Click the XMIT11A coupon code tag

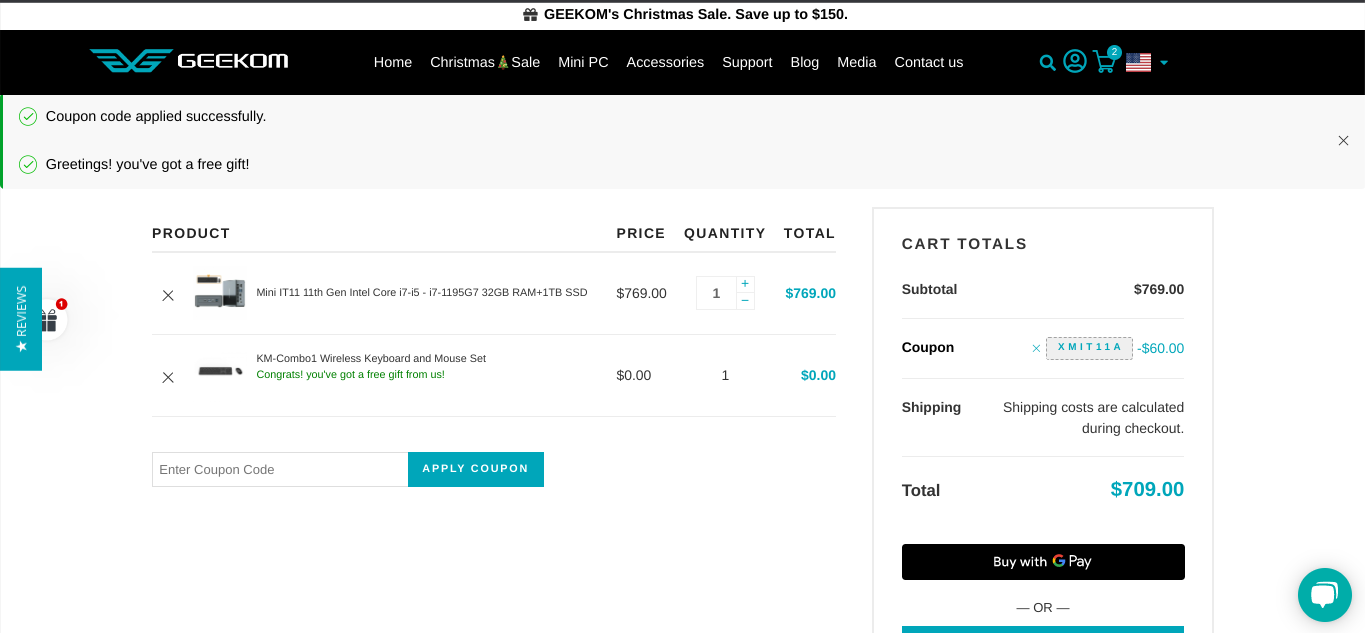(1090, 348)
